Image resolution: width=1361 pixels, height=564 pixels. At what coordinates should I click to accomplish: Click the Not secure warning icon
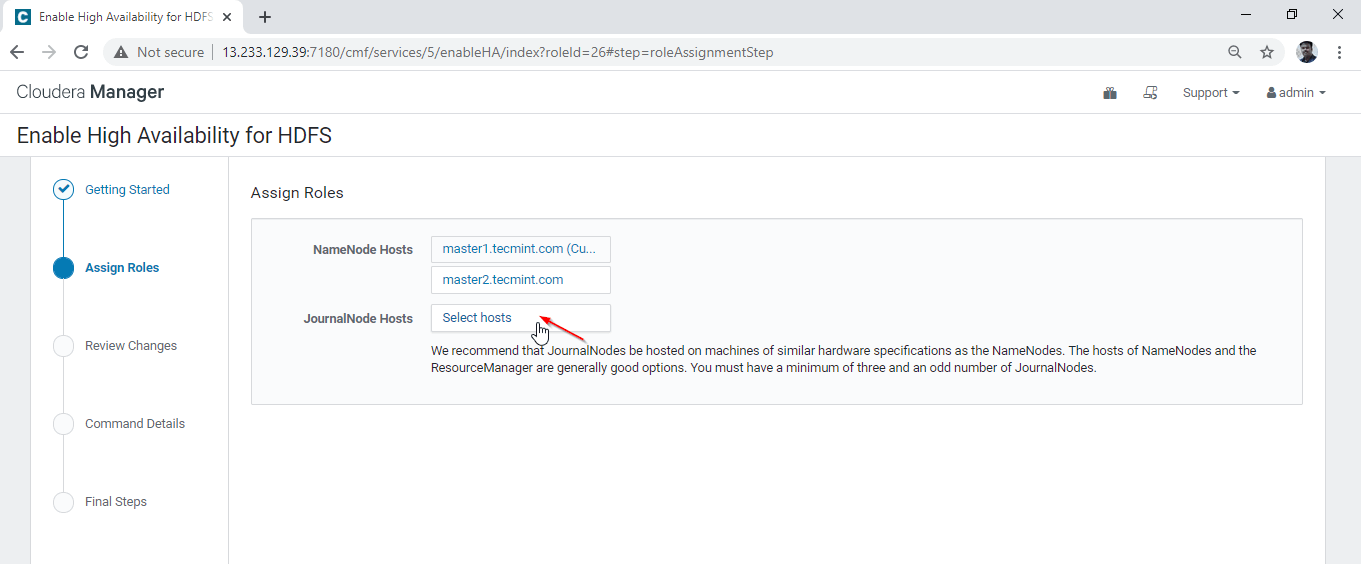point(121,52)
